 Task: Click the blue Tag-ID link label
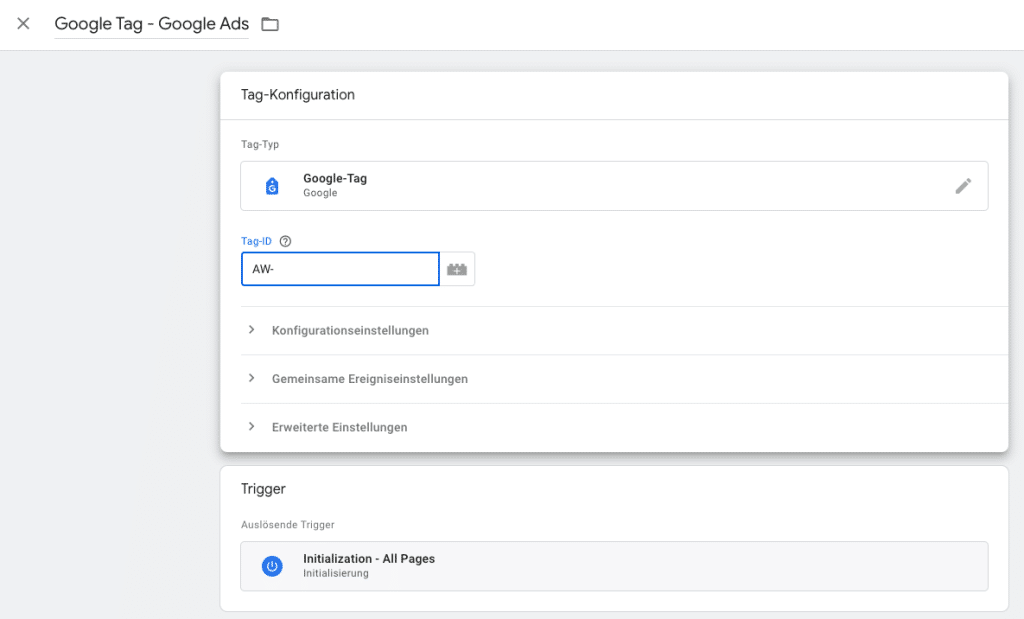pyautogui.click(x=256, y=241)
